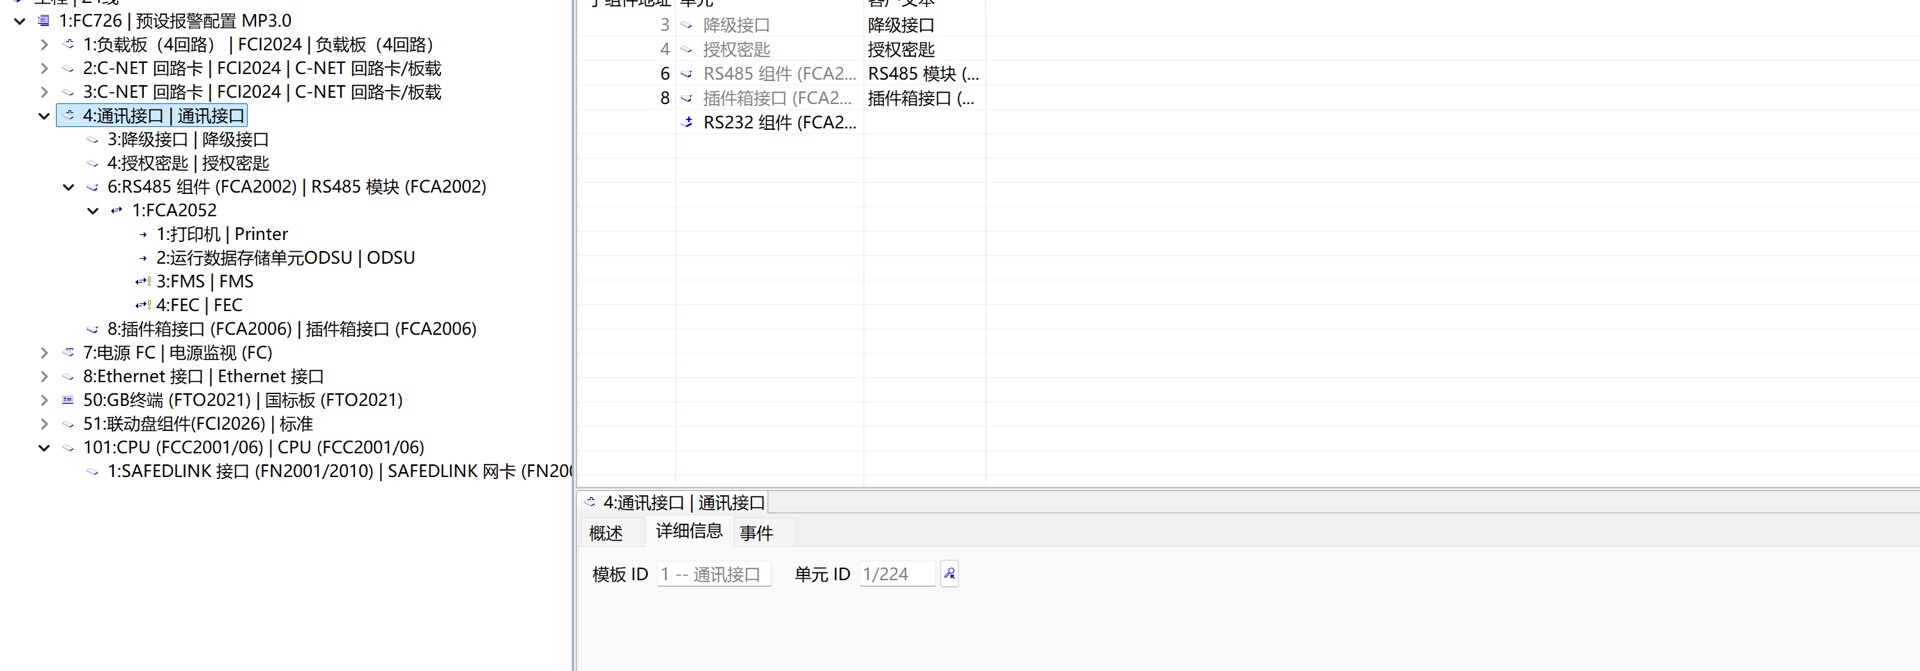Click the icon beside 2:C-NET 回路卡
Image resolution: width=1920 pixels, height=671 pixels.
click(68, 68)
